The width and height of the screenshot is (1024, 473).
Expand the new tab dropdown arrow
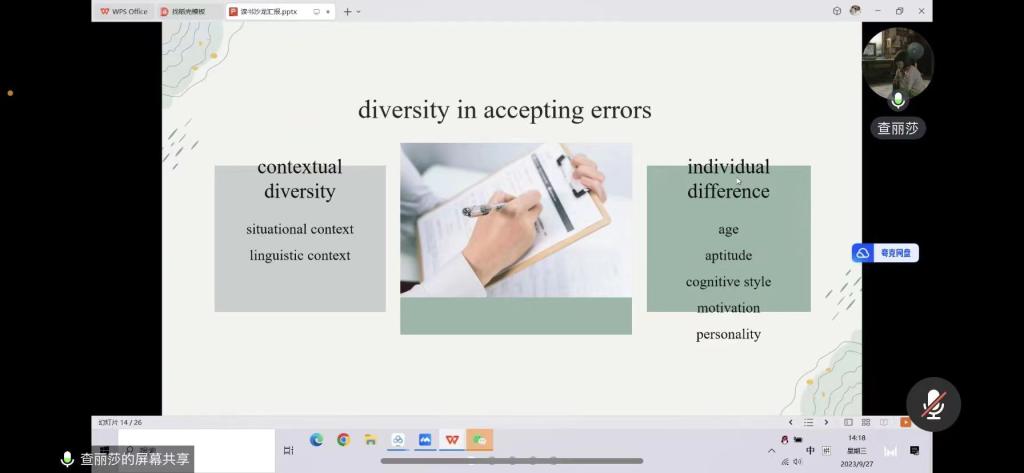tap(359, 12)
